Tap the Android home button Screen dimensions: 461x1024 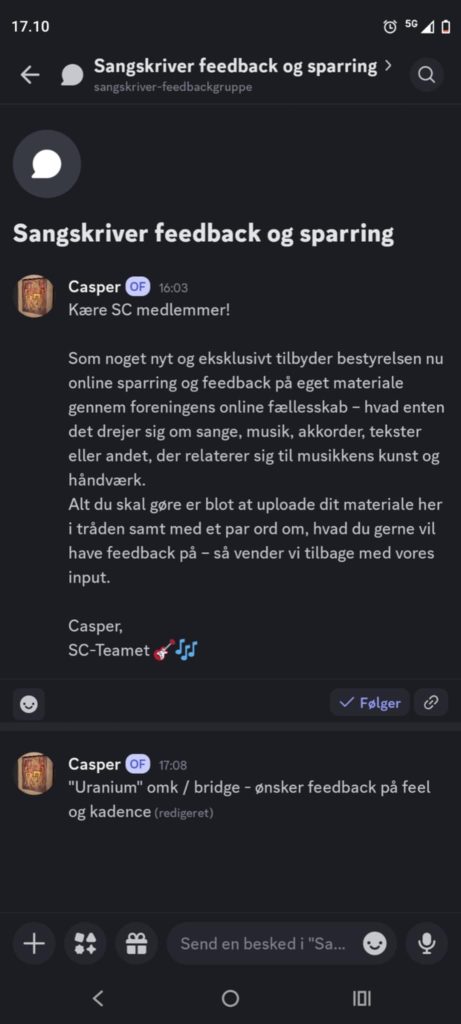point(230,998)
